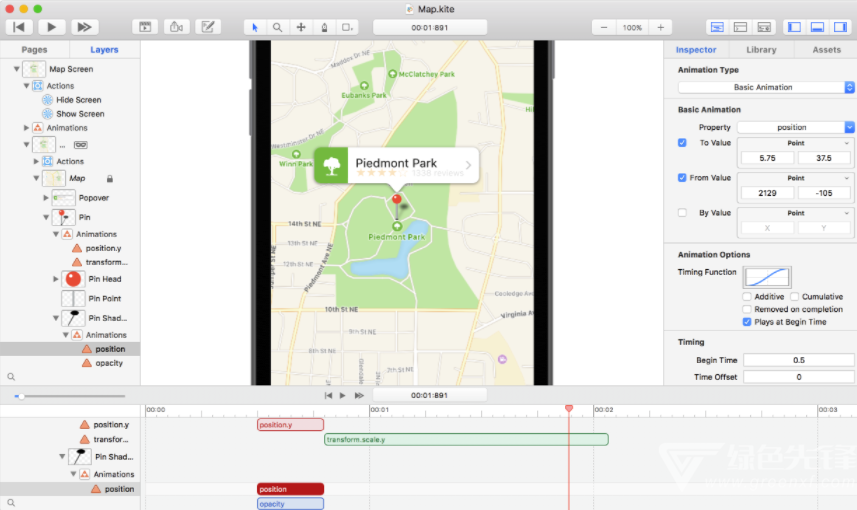Click second layout mode icon in toolbar
This screenshot has height=510, width=857.
point(741,27)
